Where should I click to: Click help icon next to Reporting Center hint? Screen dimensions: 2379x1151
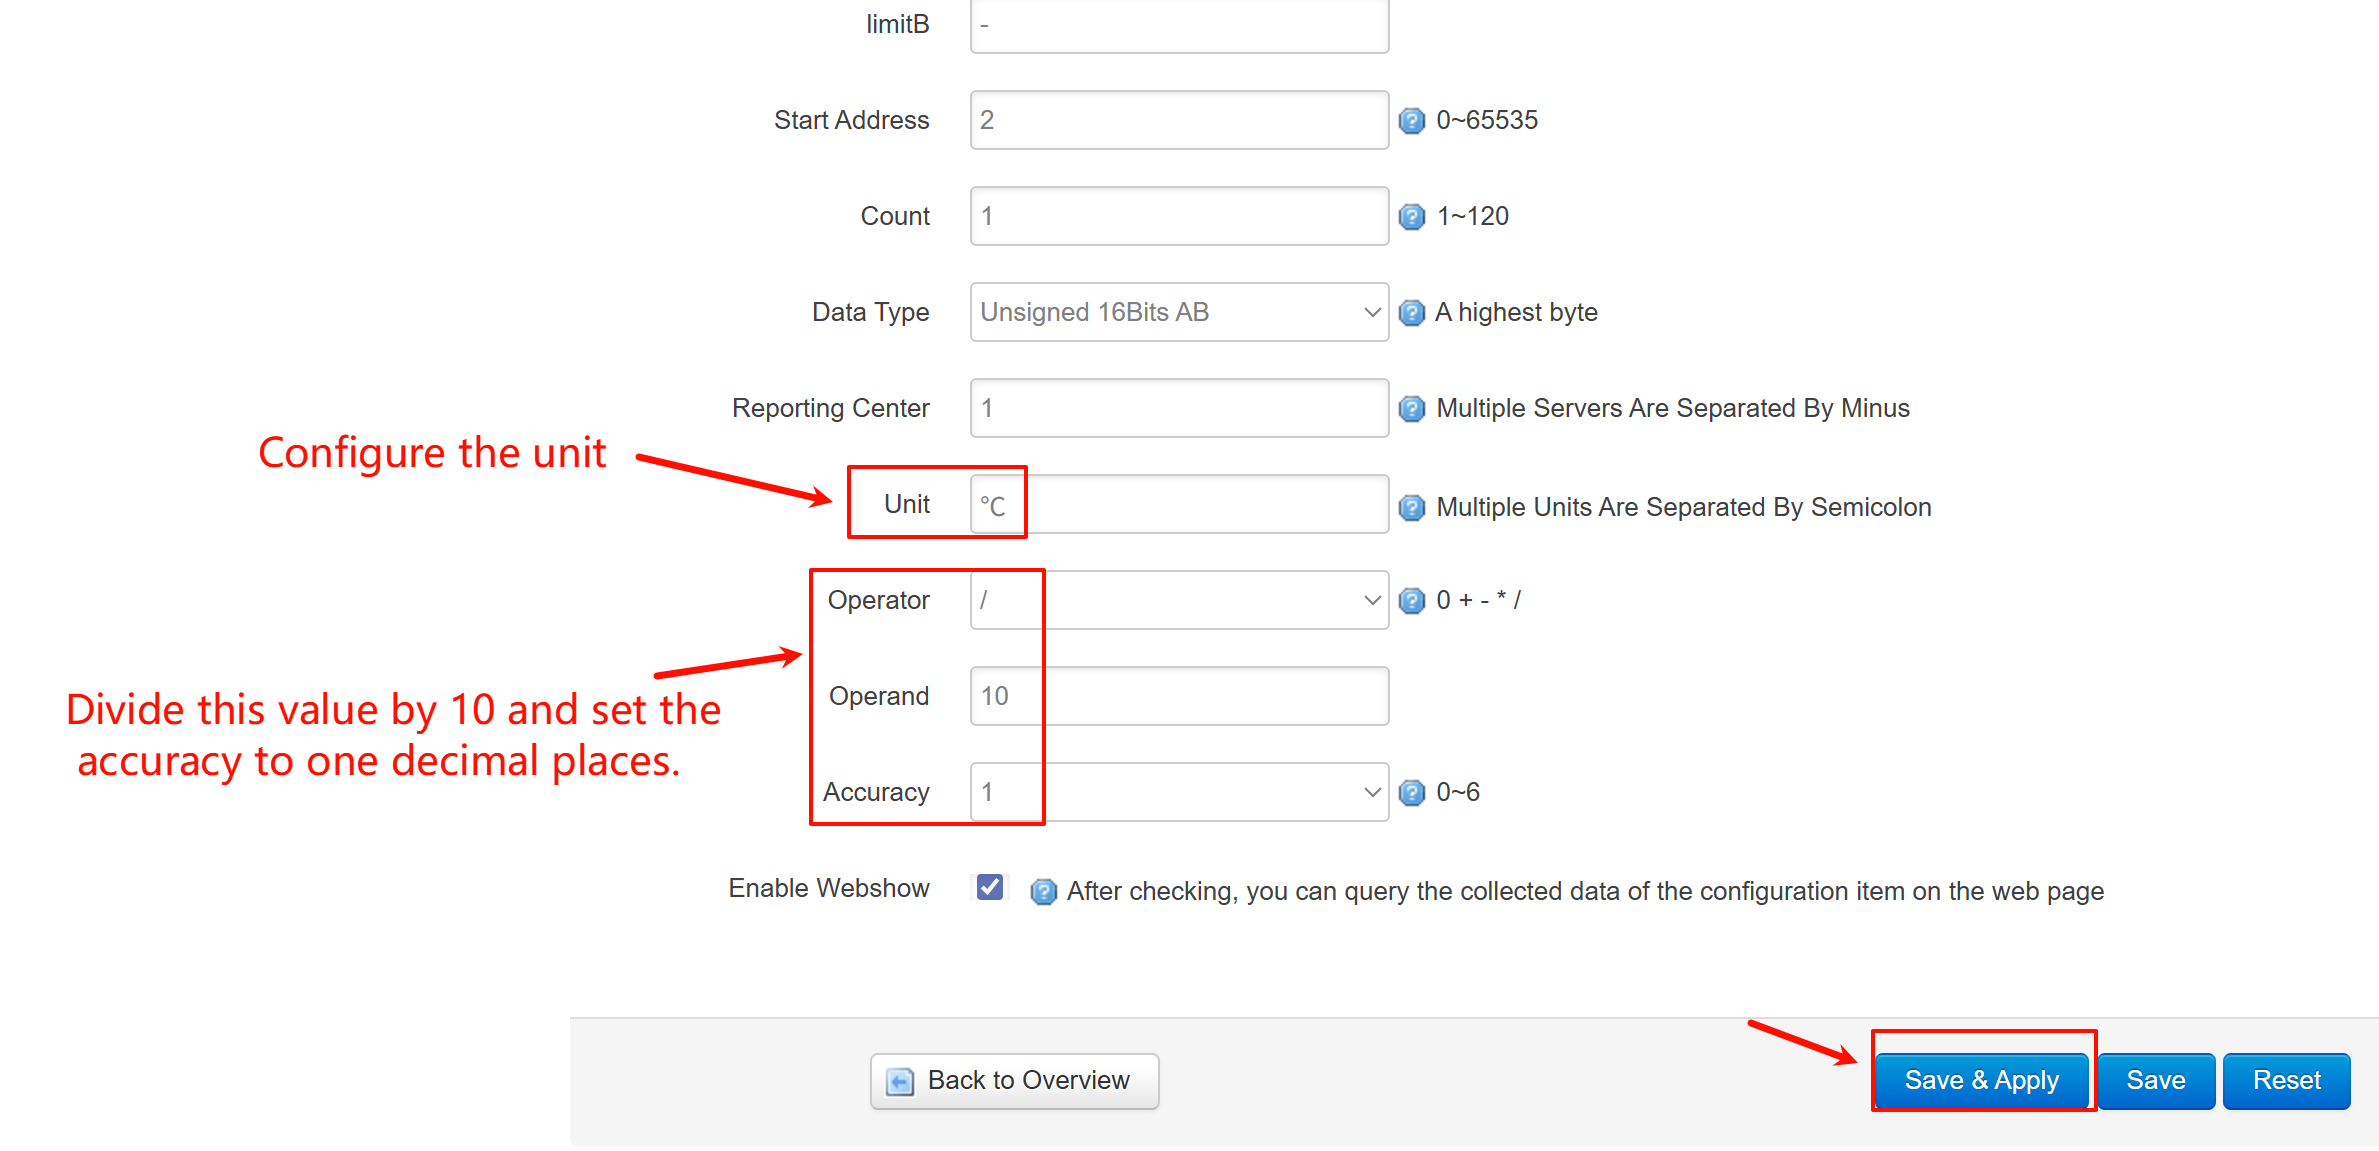pyautogui.click(x=1411, y=409)
